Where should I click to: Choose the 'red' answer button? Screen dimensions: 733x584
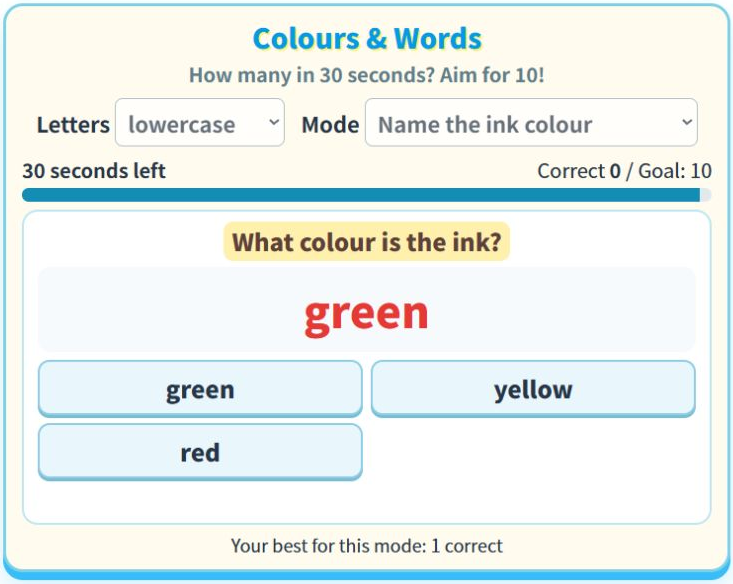200,452
